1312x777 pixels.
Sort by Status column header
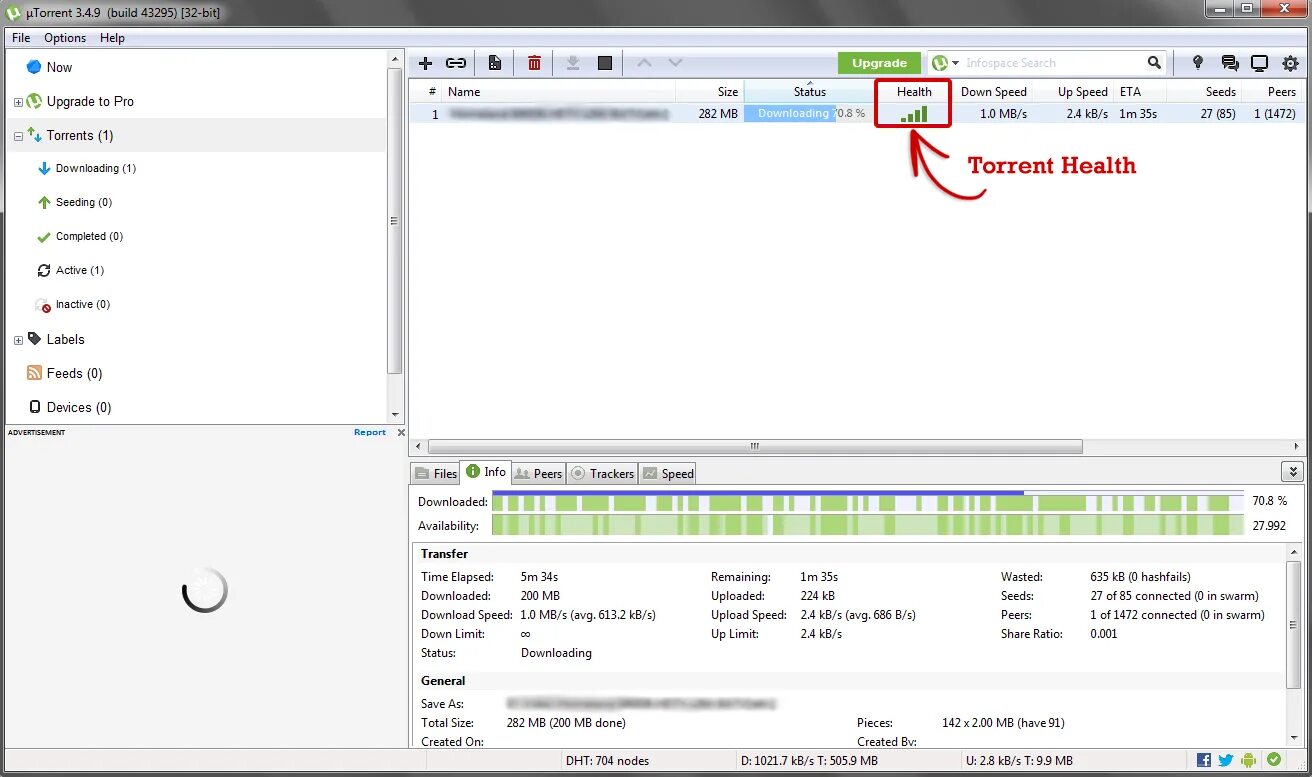click(x=810, y=91)
